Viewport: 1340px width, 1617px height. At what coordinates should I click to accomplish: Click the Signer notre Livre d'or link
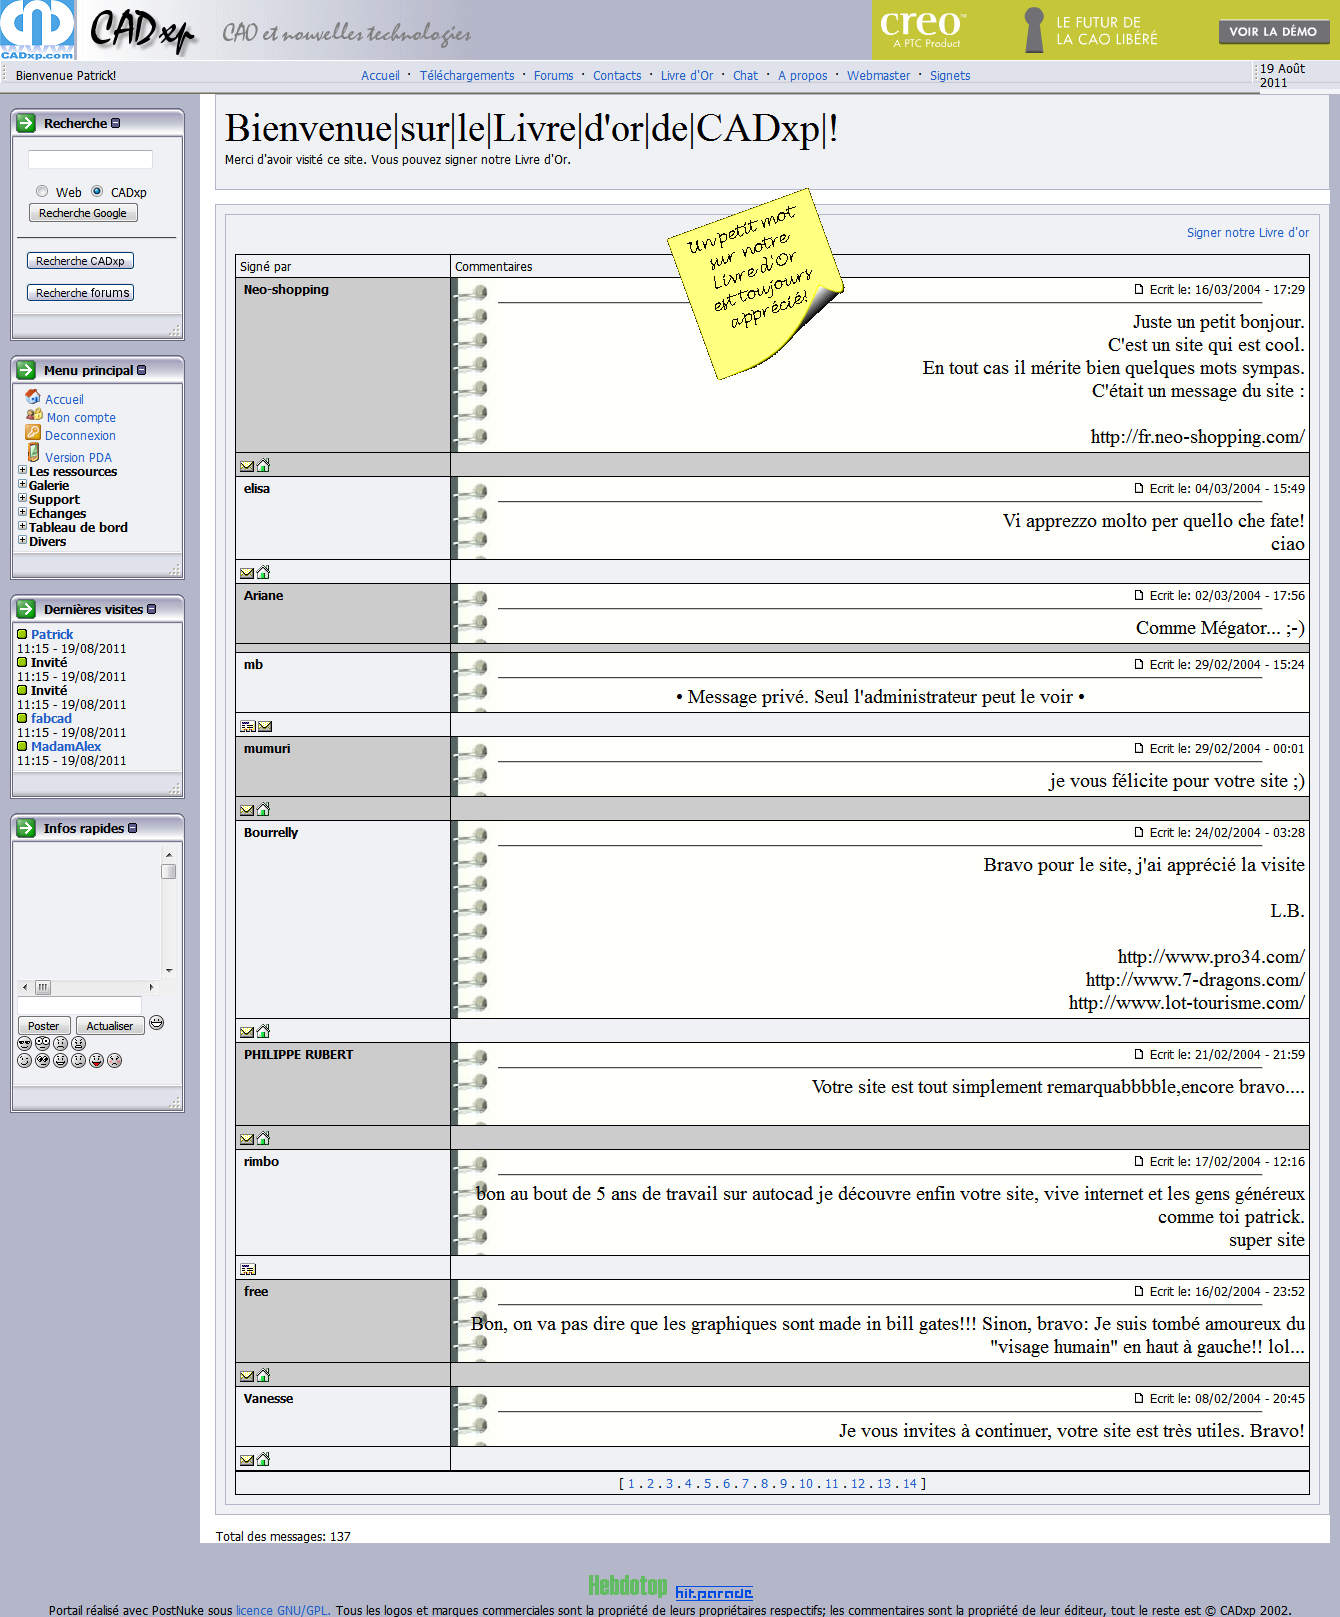pos(1247,233)
